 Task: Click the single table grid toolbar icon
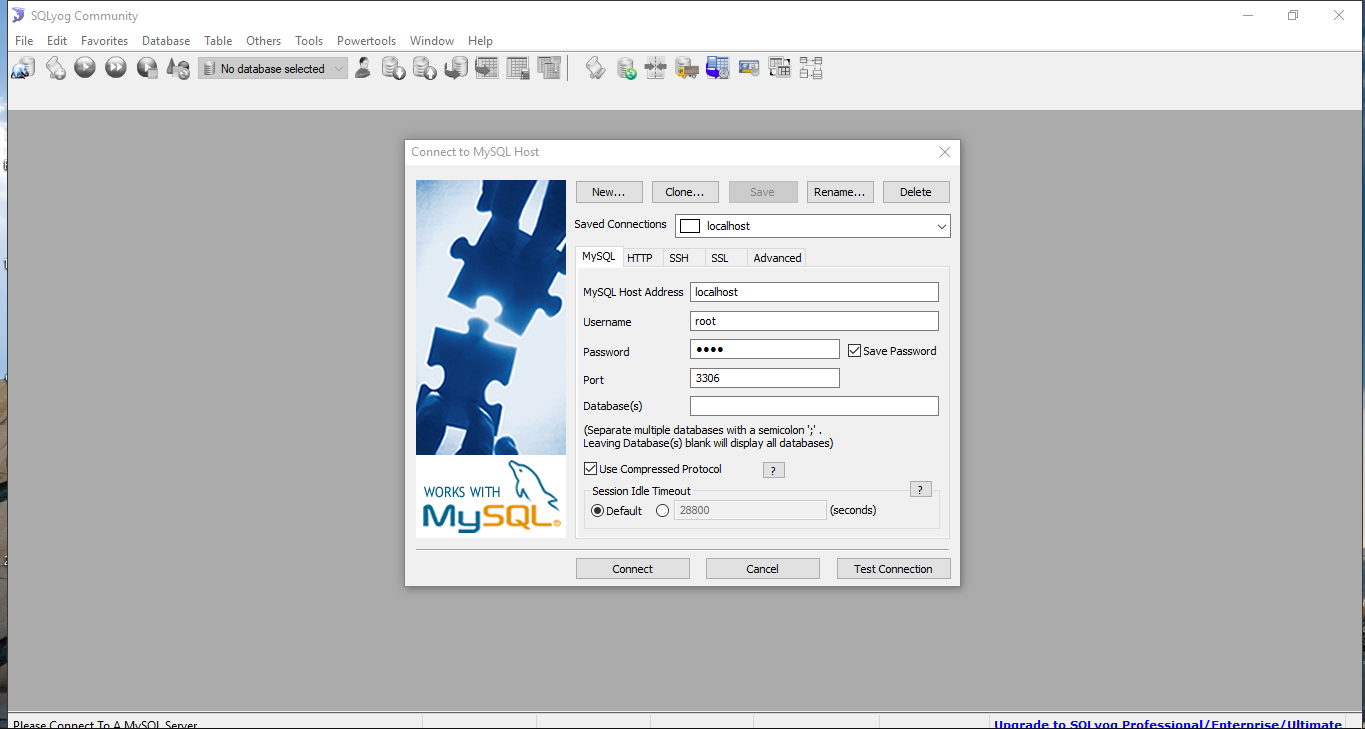(518, 68)
